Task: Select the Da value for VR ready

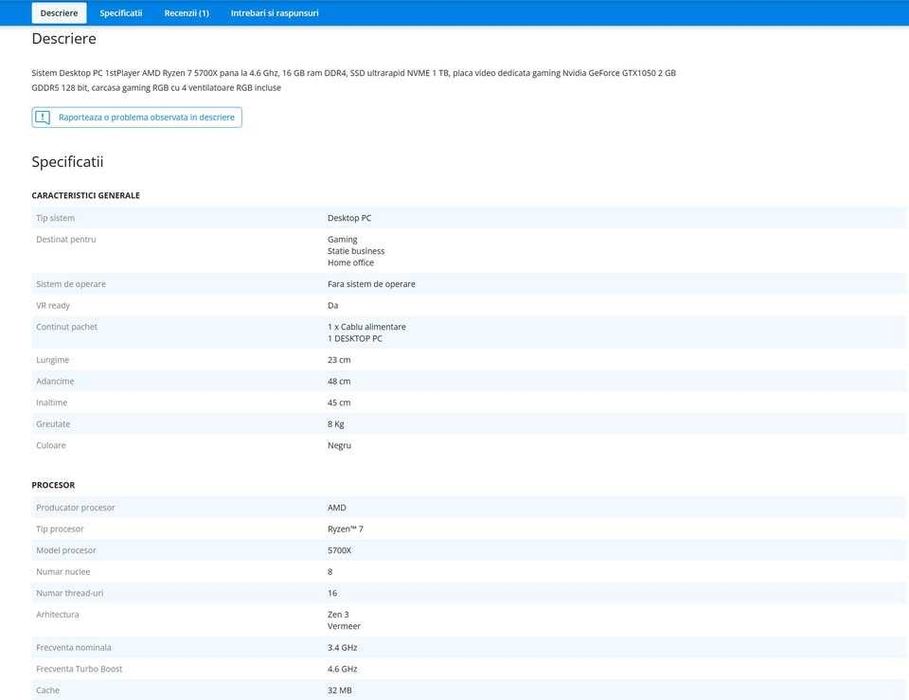Action: tap(333, 306)
